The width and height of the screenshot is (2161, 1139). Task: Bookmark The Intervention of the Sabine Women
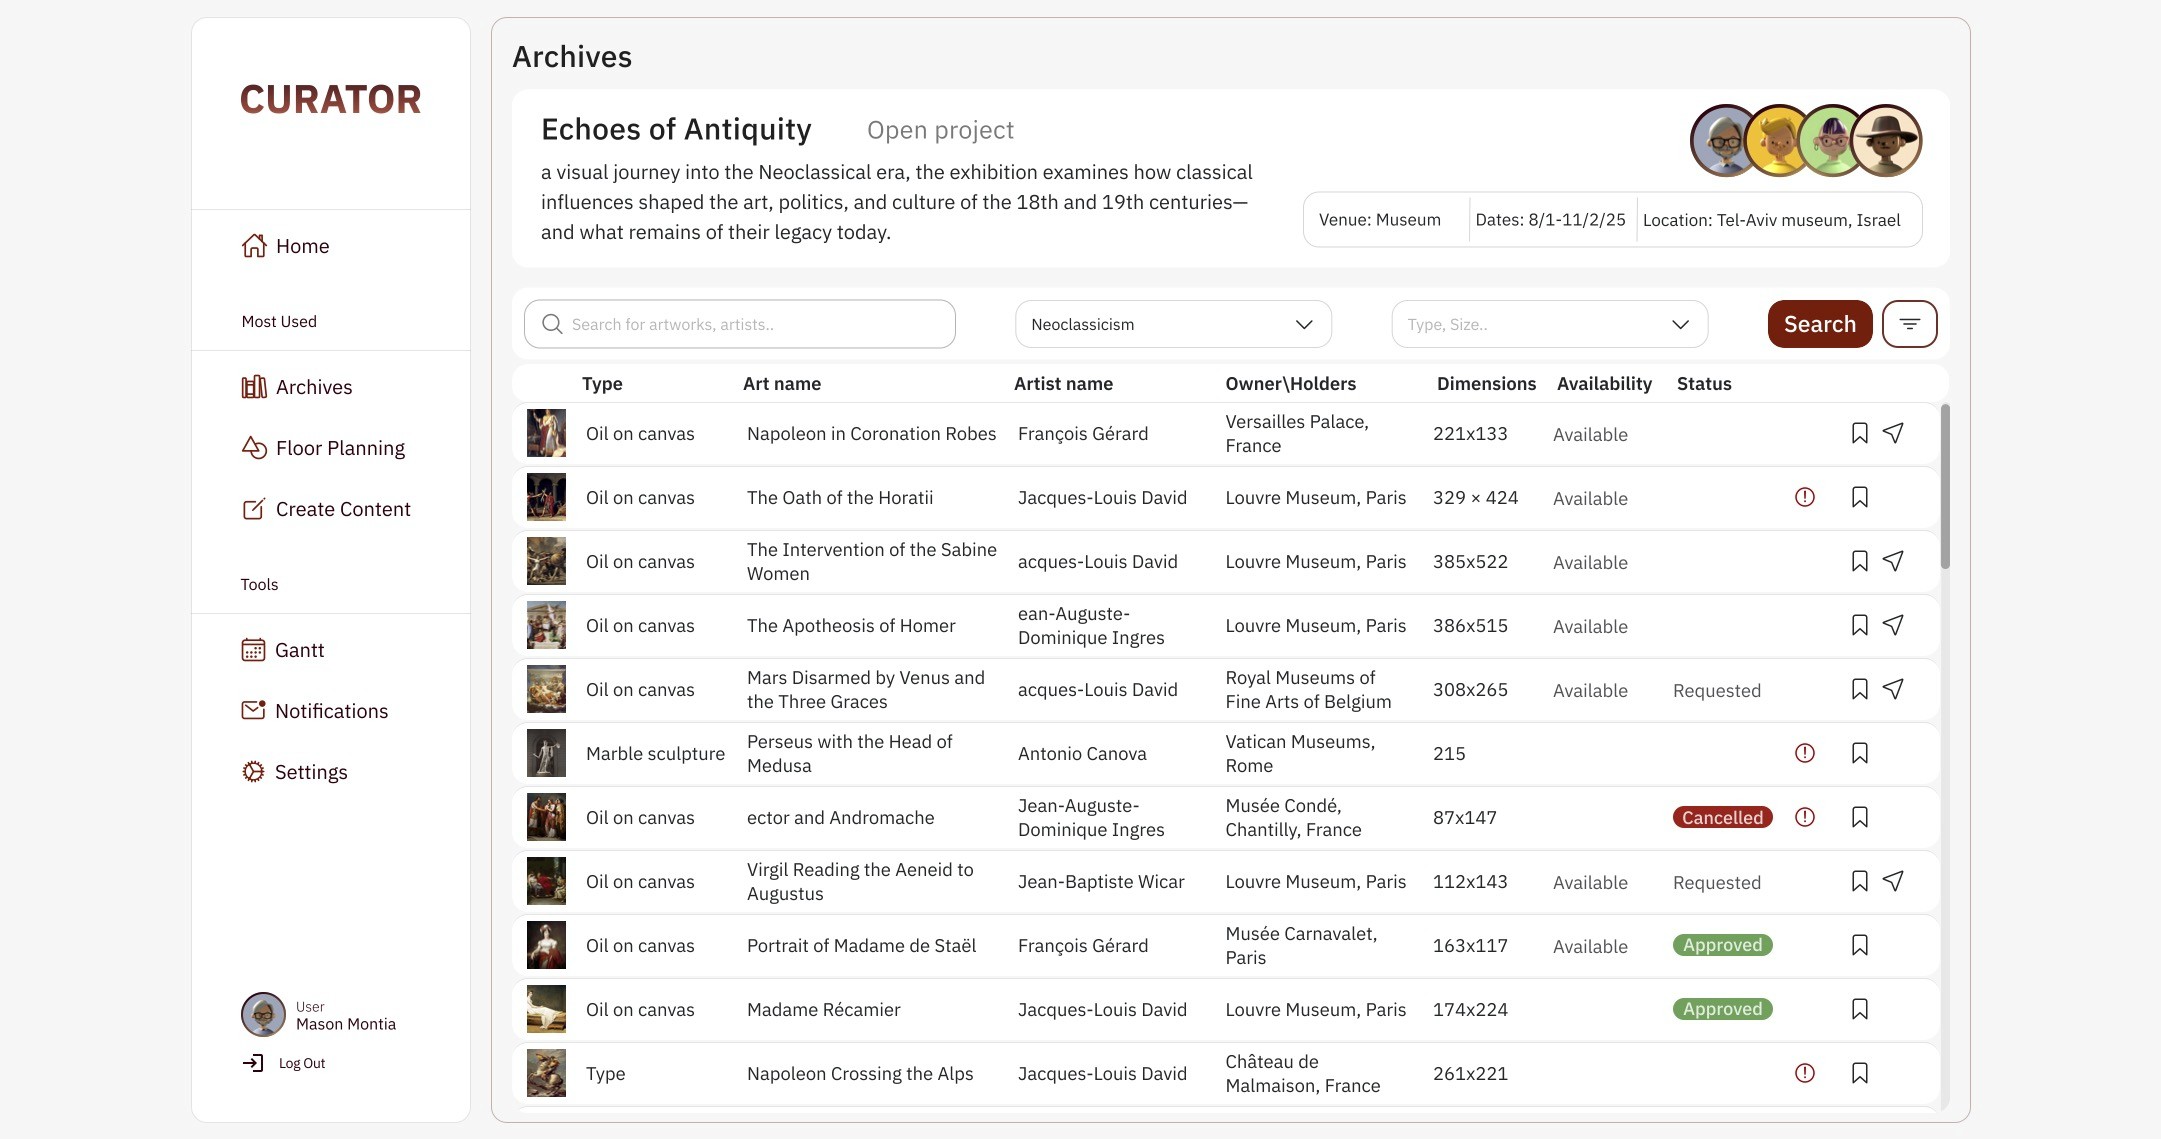point(1859,561)
